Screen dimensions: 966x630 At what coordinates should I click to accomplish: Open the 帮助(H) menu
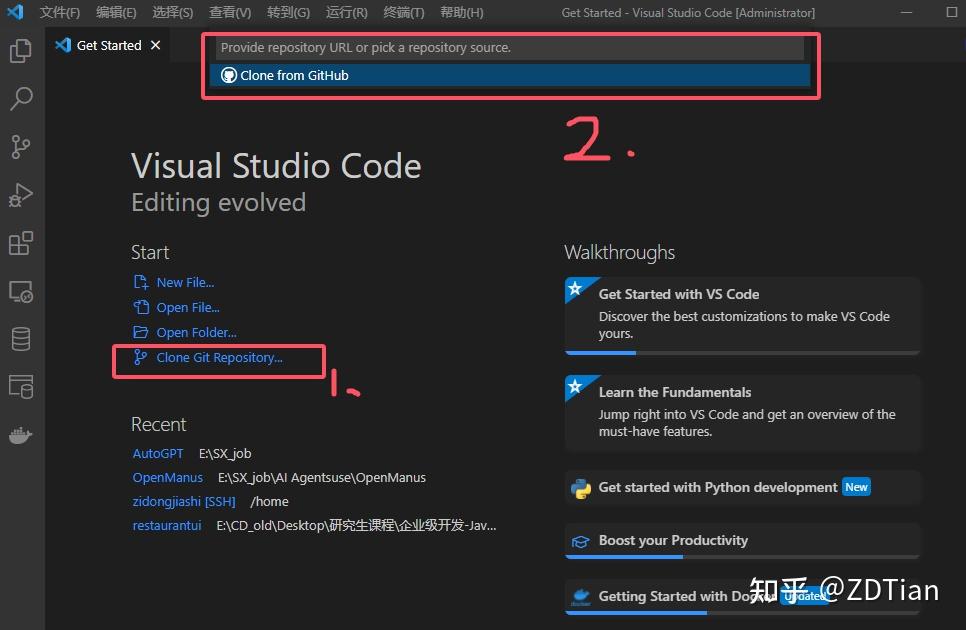click(461, 12)
